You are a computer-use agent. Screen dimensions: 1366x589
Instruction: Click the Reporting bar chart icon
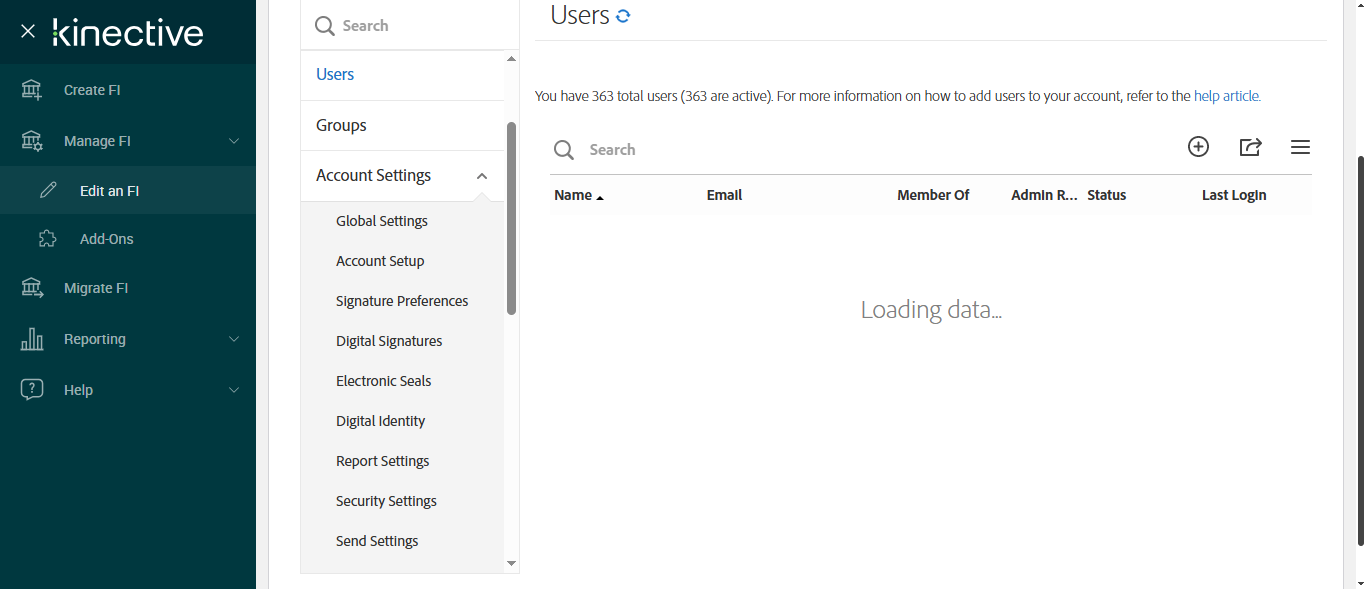32,339
